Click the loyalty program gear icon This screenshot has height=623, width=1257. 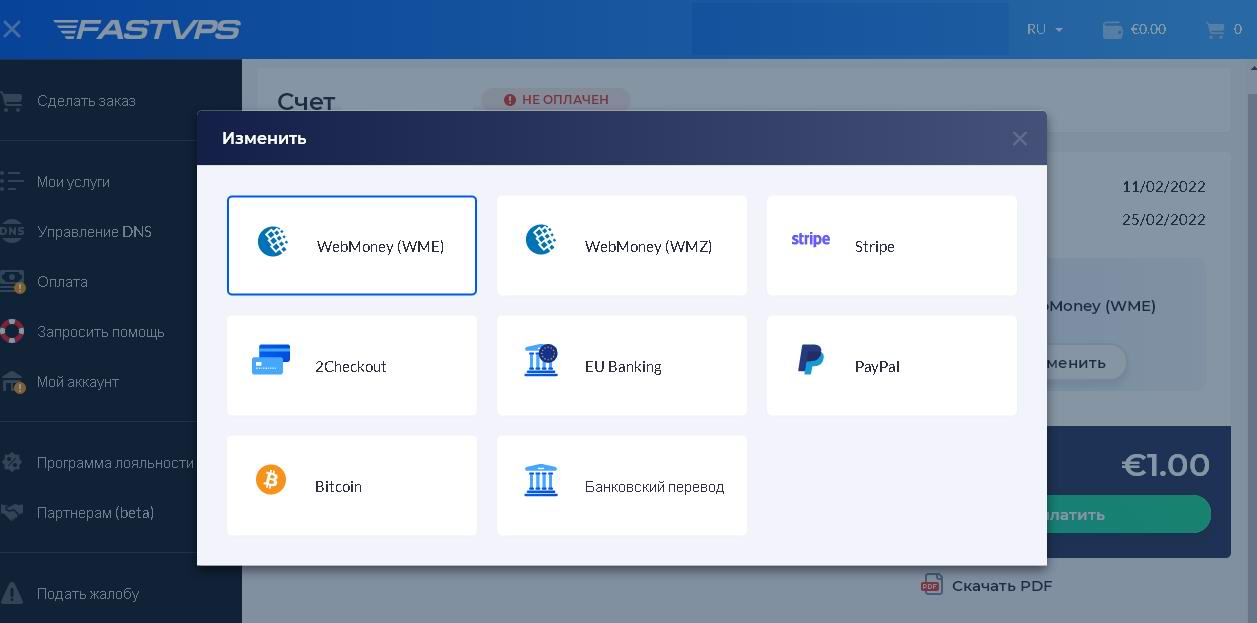tap(12, 462)
